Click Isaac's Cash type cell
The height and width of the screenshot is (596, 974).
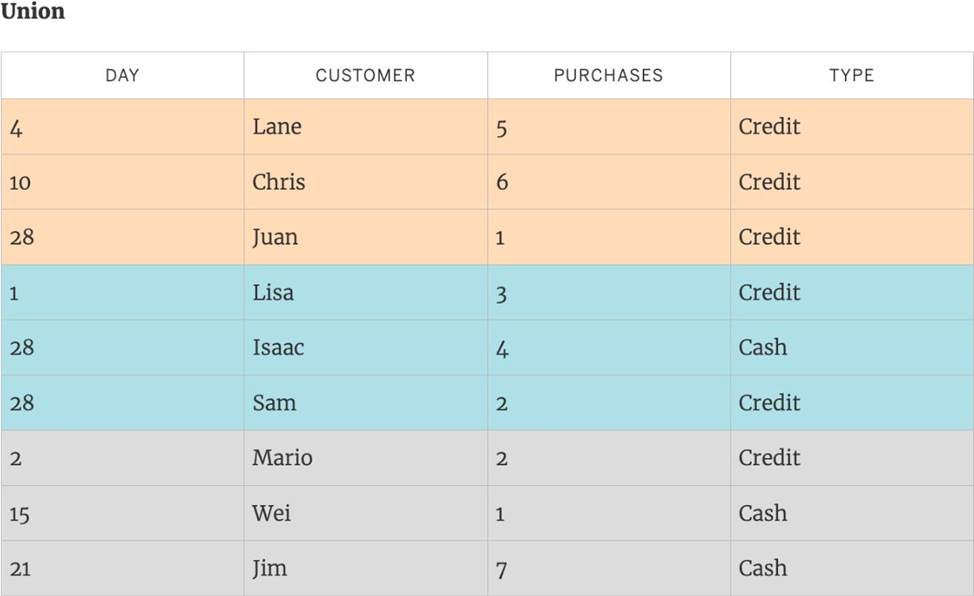[763, 347]
